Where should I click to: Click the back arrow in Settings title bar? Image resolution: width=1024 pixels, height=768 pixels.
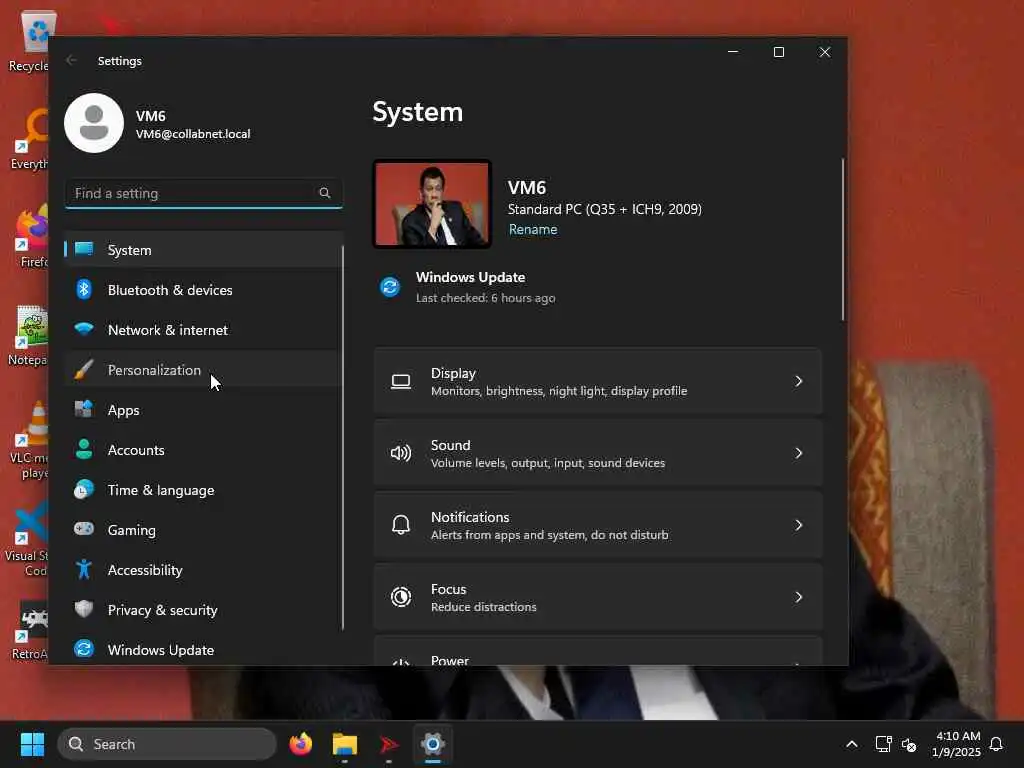click(x=71, y=61)
